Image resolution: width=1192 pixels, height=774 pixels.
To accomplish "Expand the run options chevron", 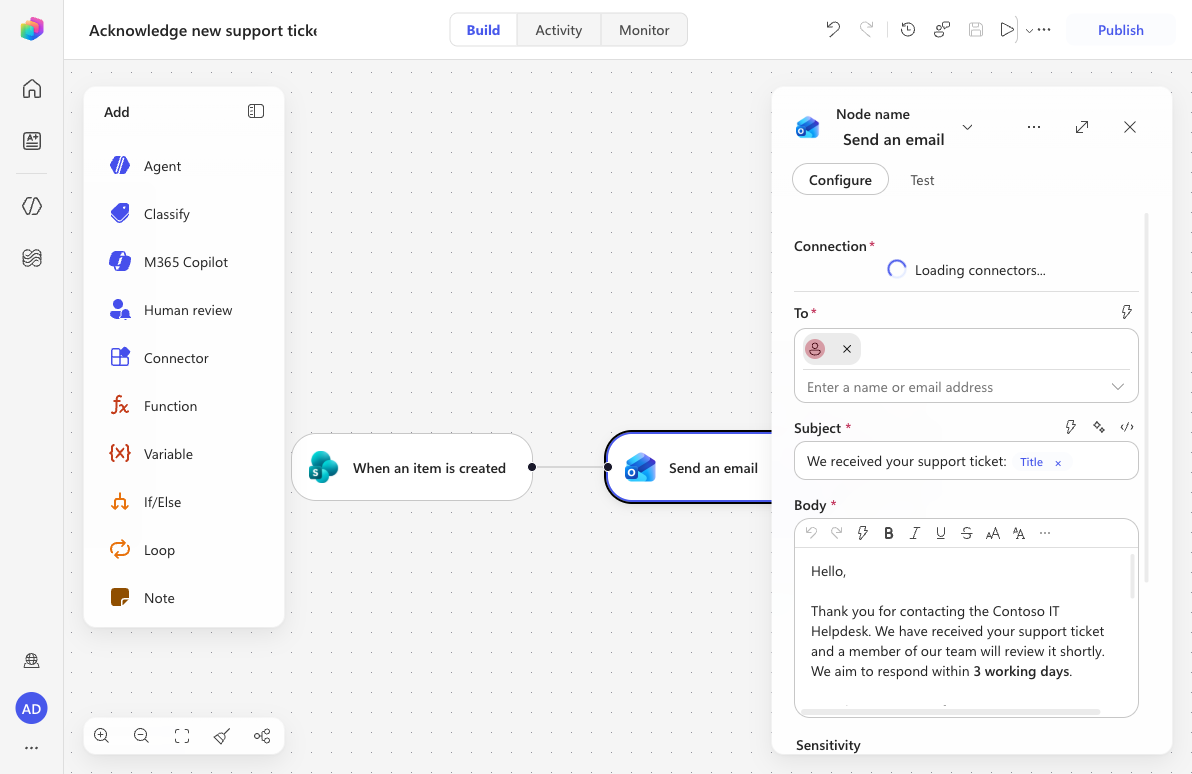I will [x=1029, y=30].
